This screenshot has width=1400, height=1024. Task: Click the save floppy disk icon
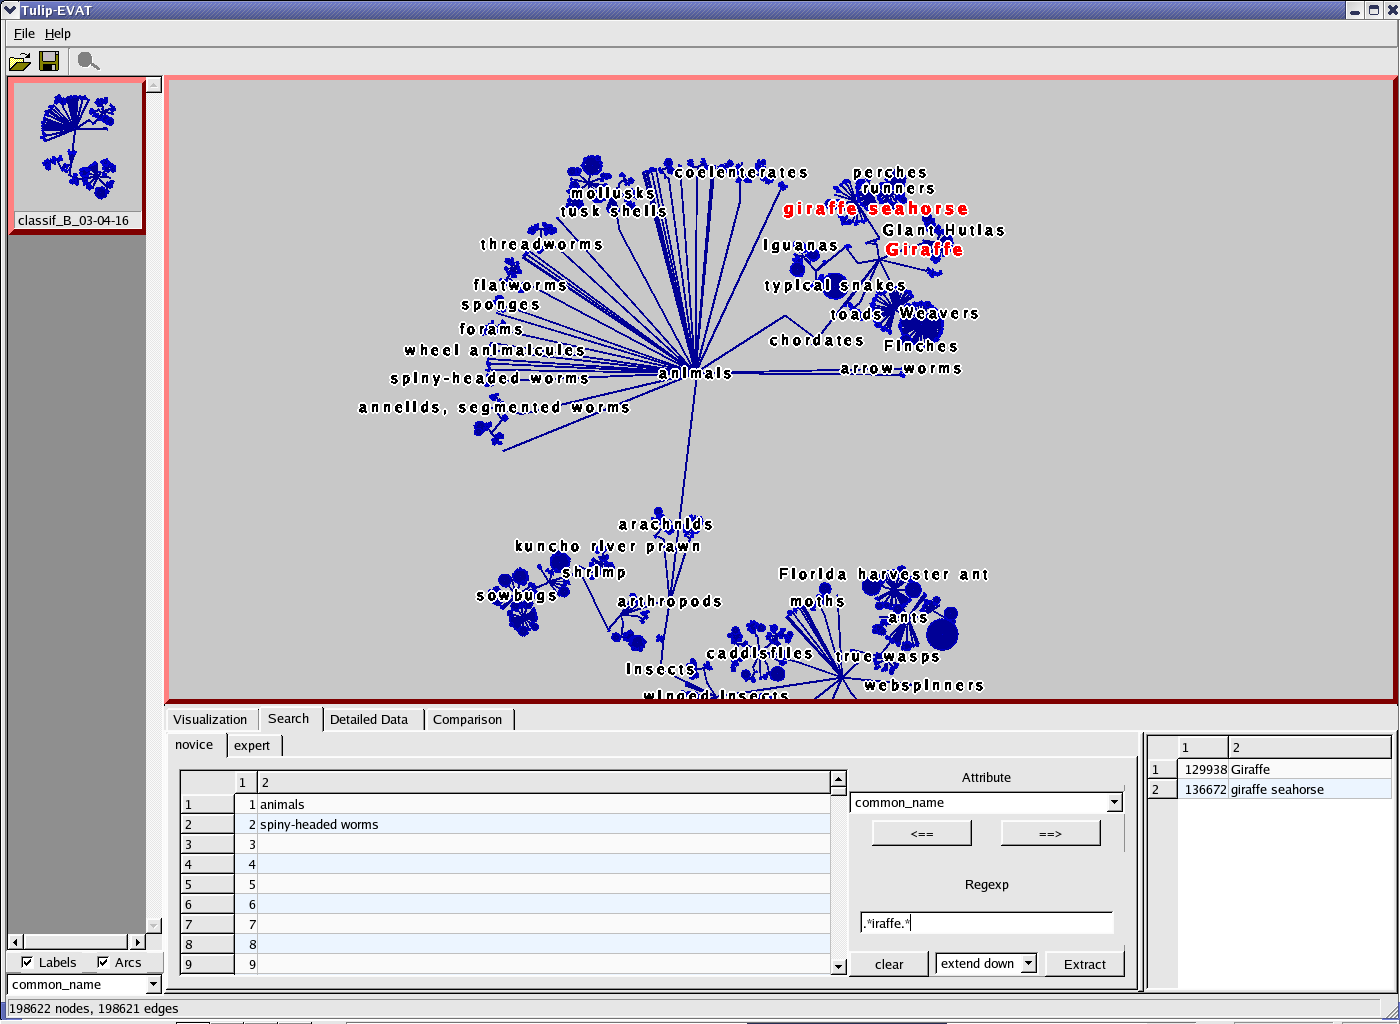pos(48,62)
